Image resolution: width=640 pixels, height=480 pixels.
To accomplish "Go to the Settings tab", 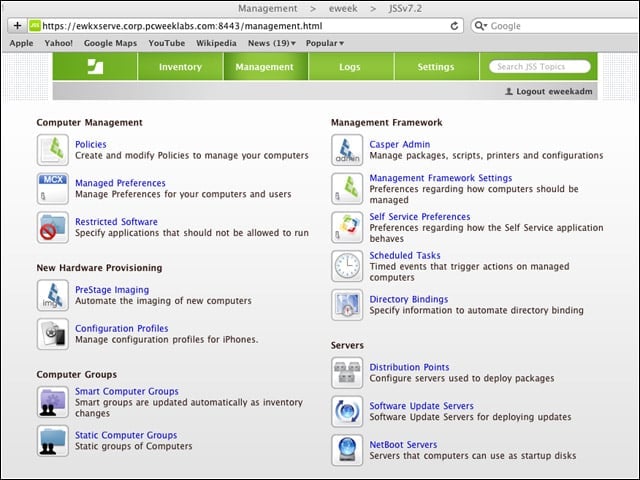I will 436,67.
